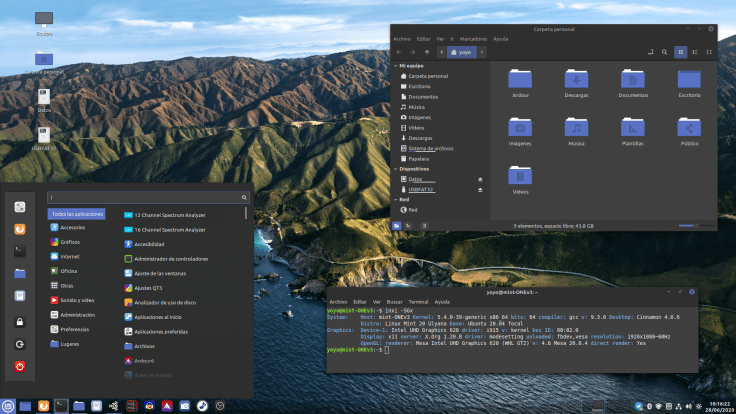Screen dimensions: 736x414
Task: Eject the USBFAT32 device
Action: (480, 189)
